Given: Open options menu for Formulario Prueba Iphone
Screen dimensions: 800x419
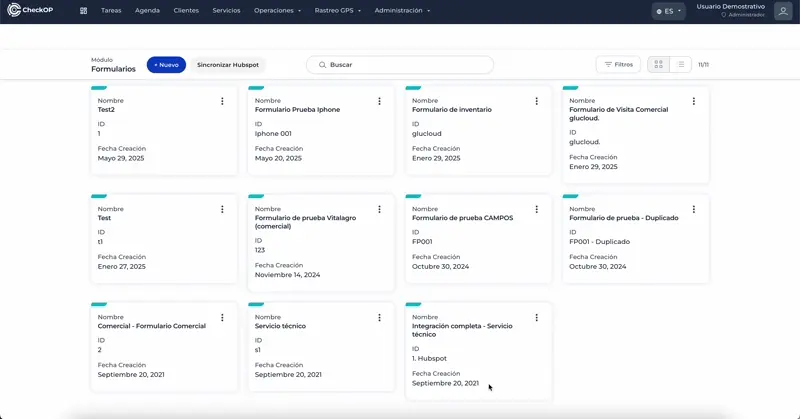Looking at the screenshot, I should tap(380, 102).
